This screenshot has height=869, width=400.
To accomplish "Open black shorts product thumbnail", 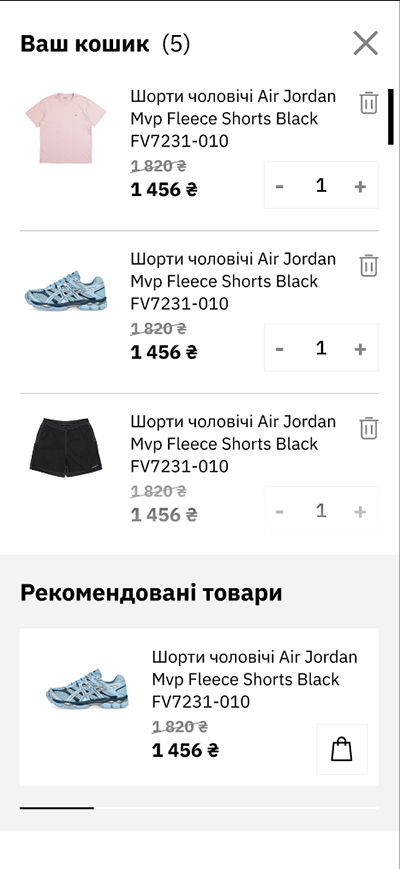I will (65, 448).
